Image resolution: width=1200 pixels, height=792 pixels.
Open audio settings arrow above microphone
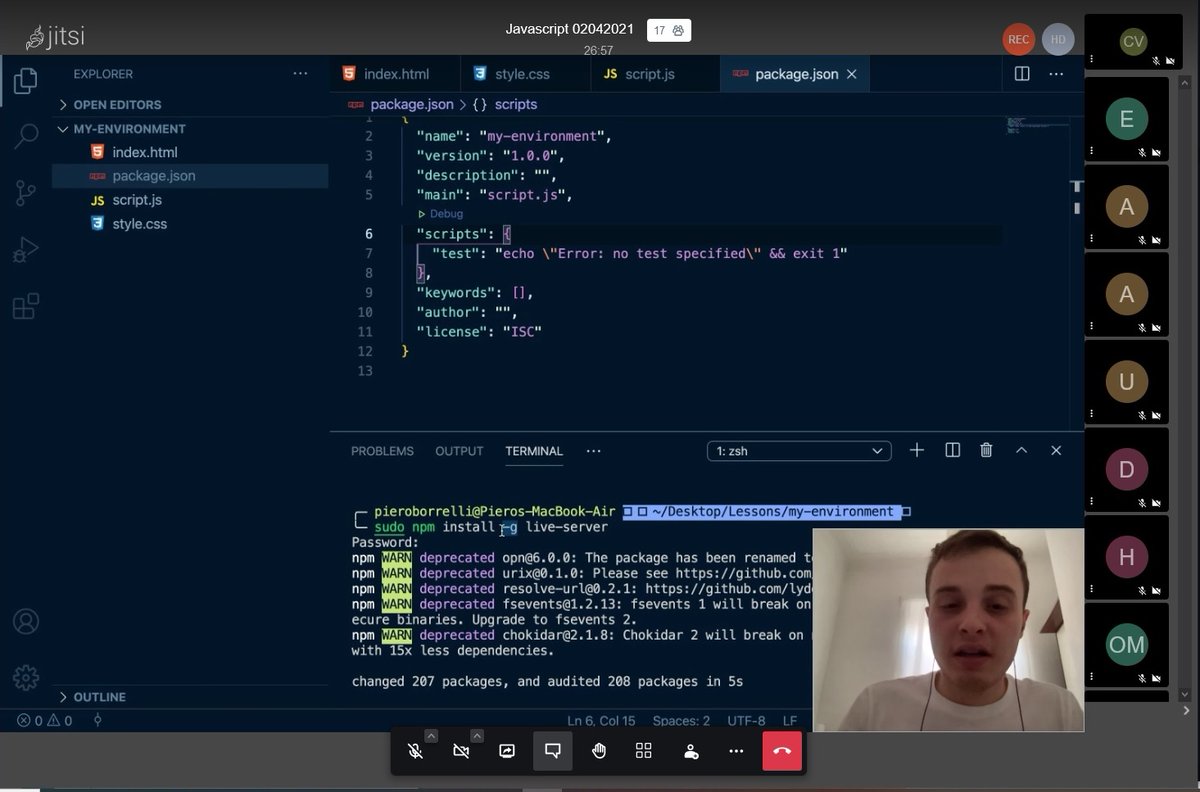click(x=431, y=736)
